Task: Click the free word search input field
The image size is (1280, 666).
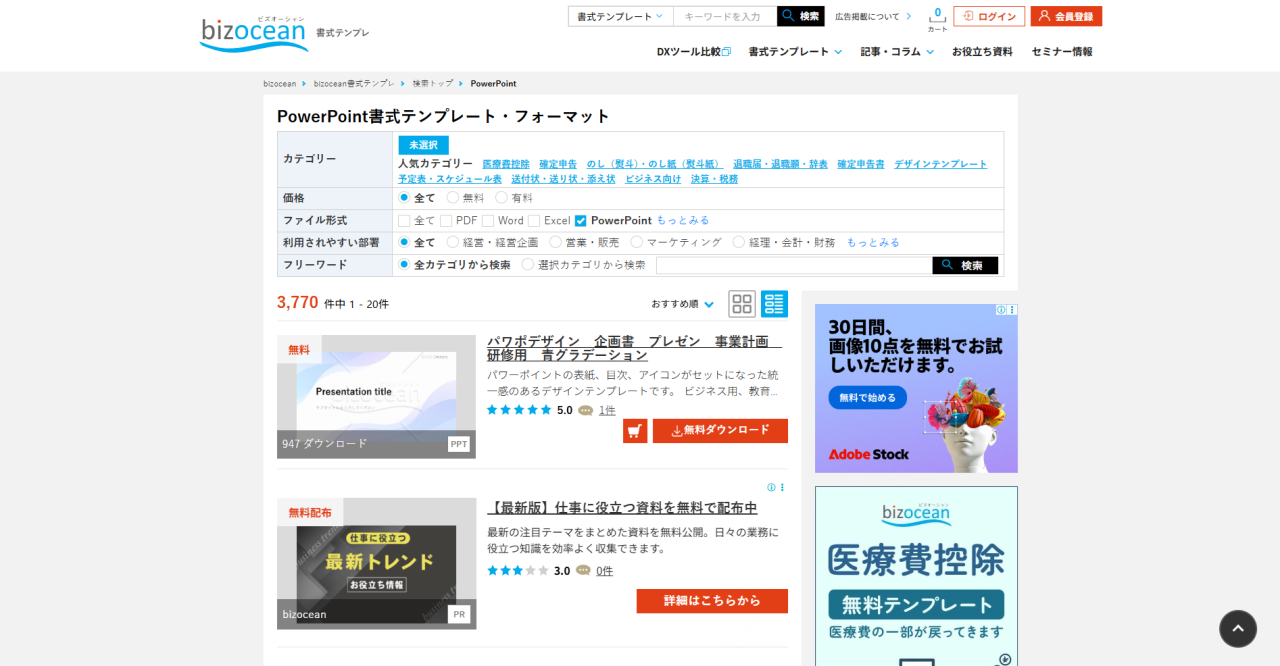Action: pos(794,265)
